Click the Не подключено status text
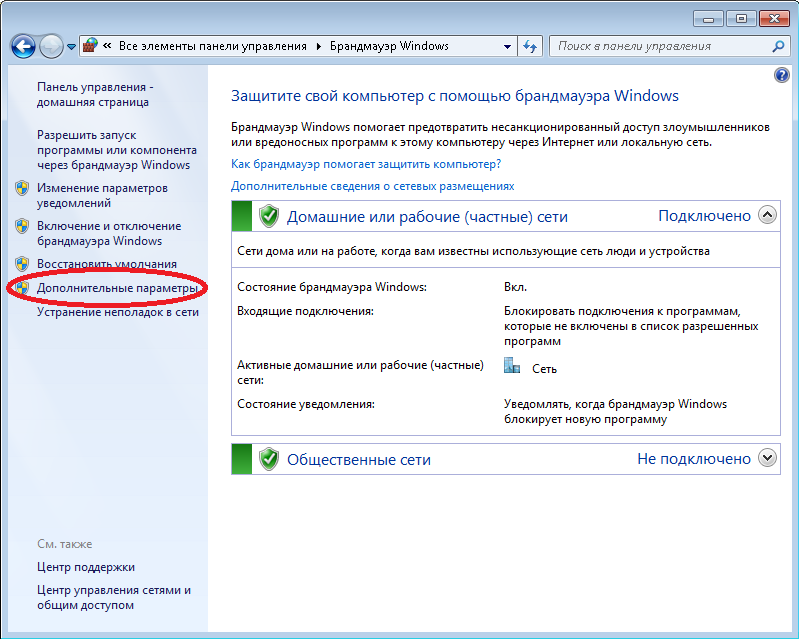Viewport: 799px width, 639px height. (694, 459)
